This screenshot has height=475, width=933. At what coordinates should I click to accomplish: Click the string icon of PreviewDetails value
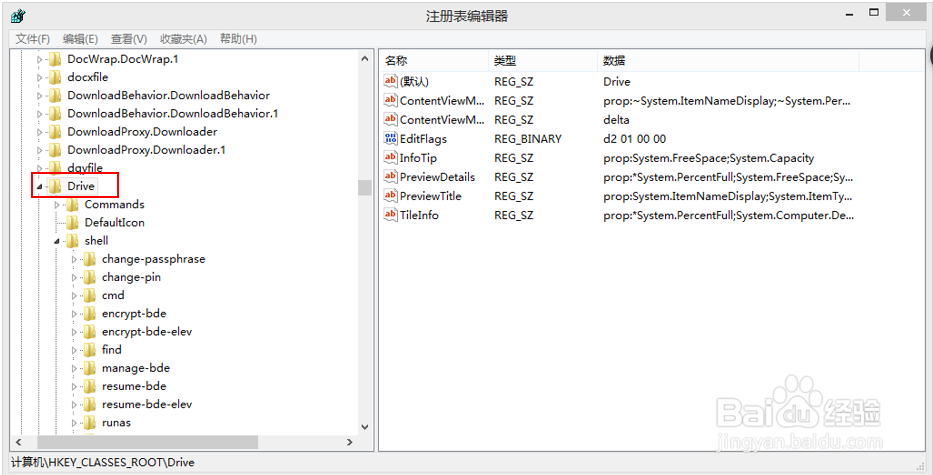(390, 177)
